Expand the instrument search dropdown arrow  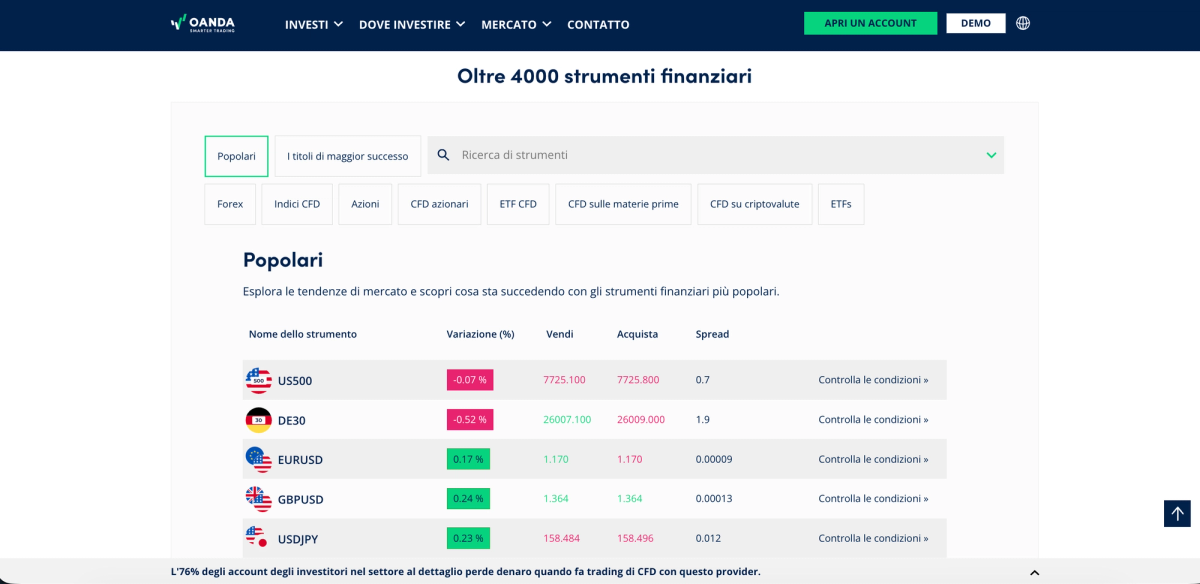click(x=991, y=155)
